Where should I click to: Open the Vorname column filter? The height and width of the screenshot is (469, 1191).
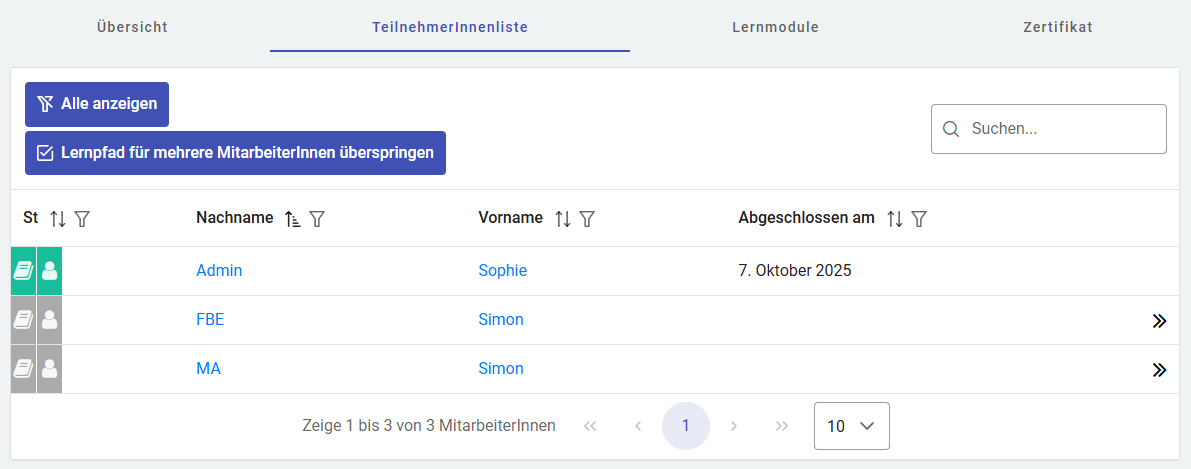(x=588, y=218)
